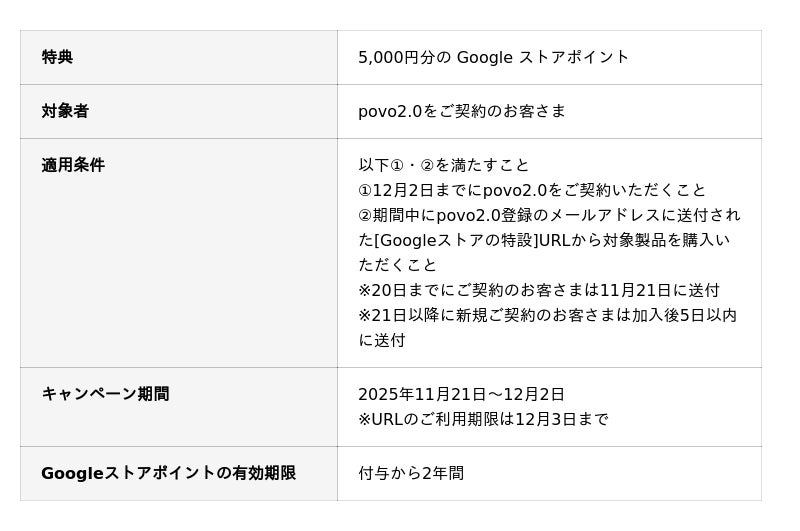800x531 pixels.
Task: Select the キャンペーン期間 label
Action: pos(105,394)
